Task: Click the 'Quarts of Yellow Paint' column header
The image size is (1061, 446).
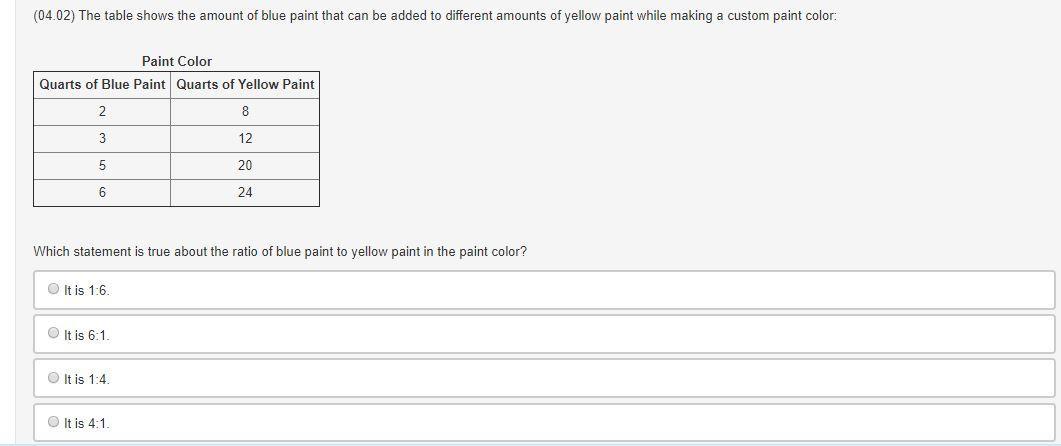Action: [245, 85]
